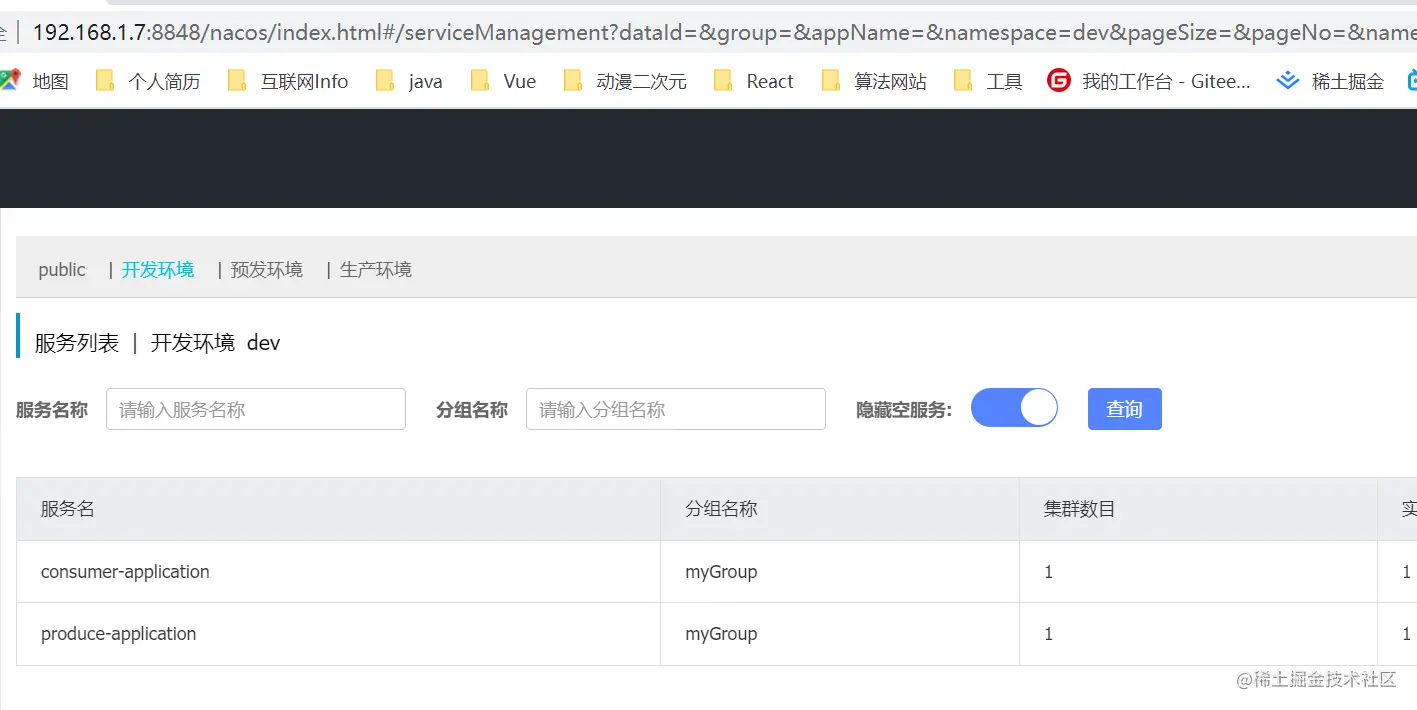1417x710 pixels.
Task: Open the Gitee 我的工作台 bookmark icon
Action: point(1059,81)
